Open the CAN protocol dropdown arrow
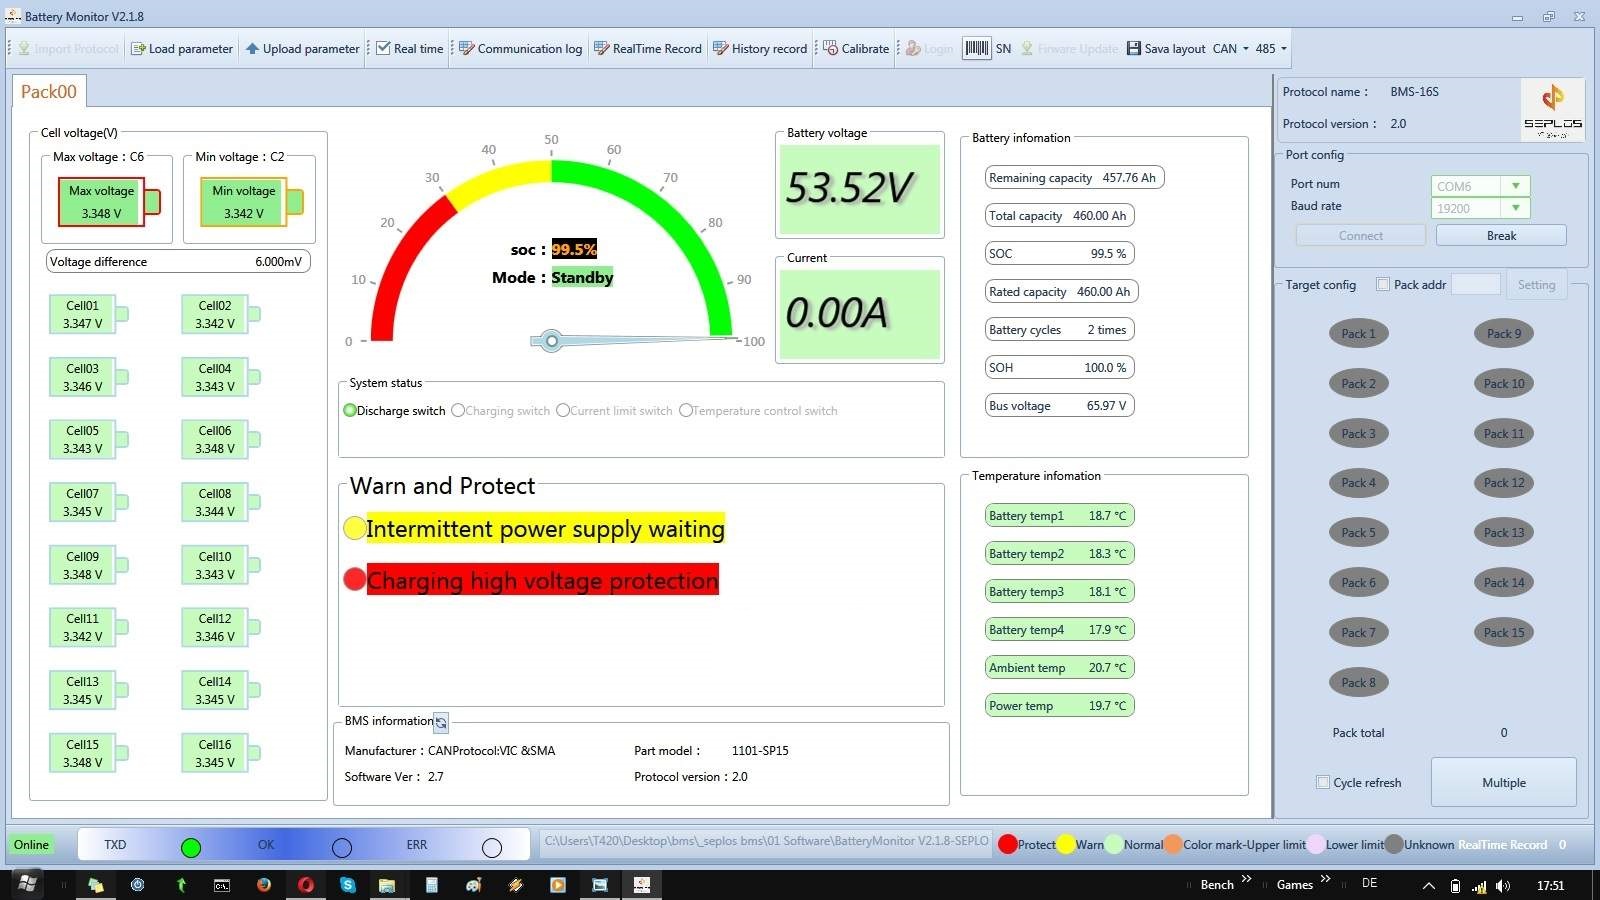This screenshot has height=900, width=1600. click(1246, 48)
